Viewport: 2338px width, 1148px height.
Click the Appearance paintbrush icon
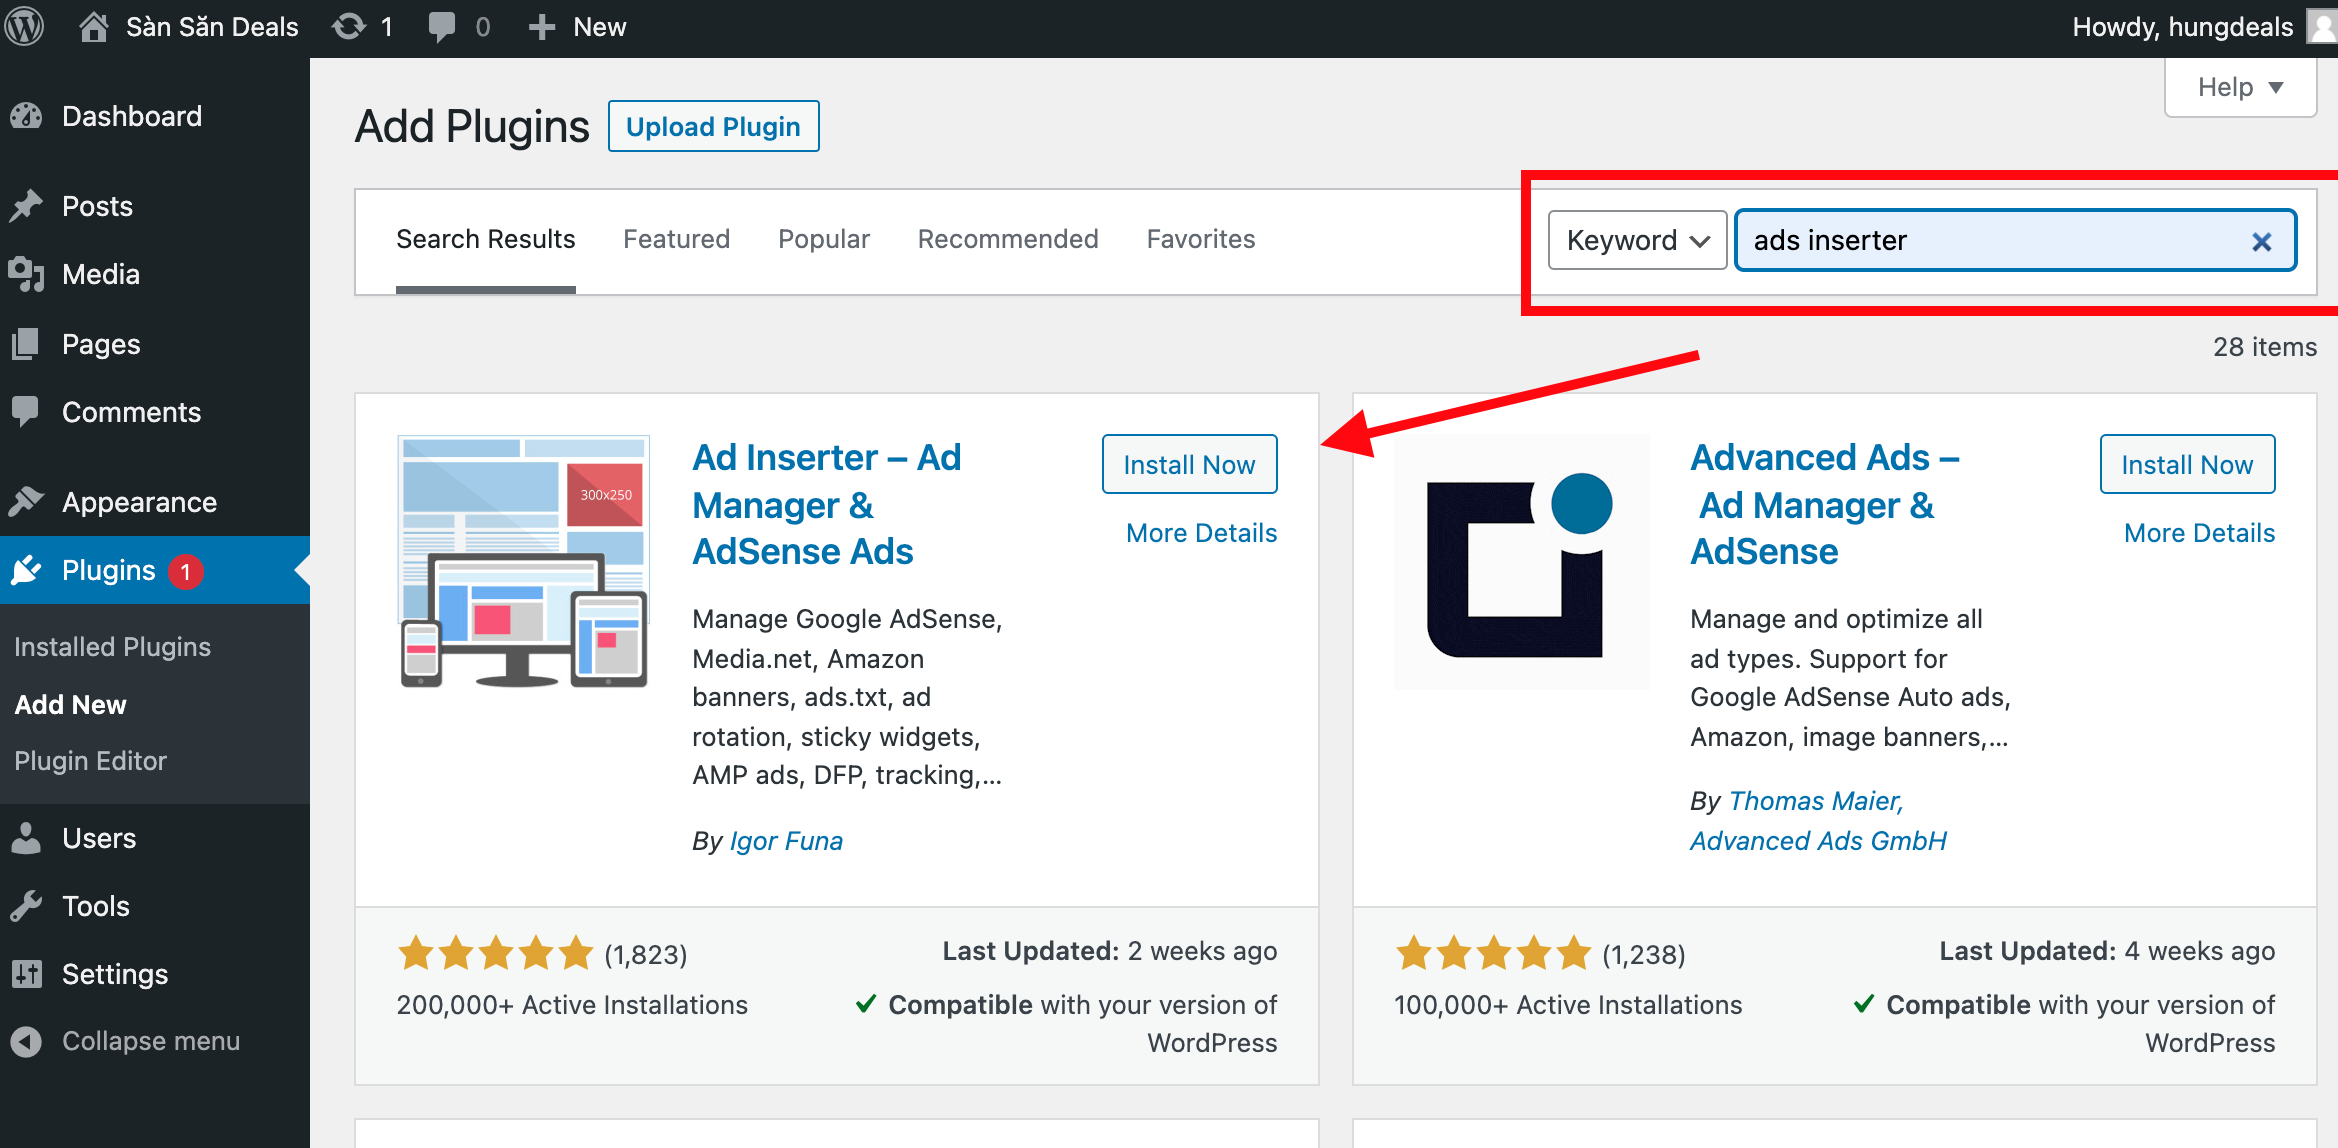click(27, 502)
